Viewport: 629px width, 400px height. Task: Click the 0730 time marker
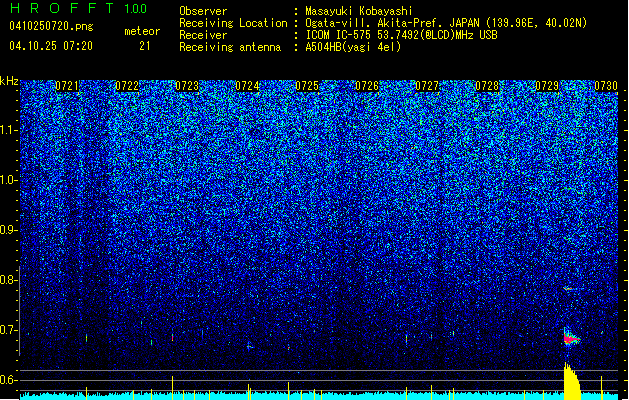click(606, 86)
